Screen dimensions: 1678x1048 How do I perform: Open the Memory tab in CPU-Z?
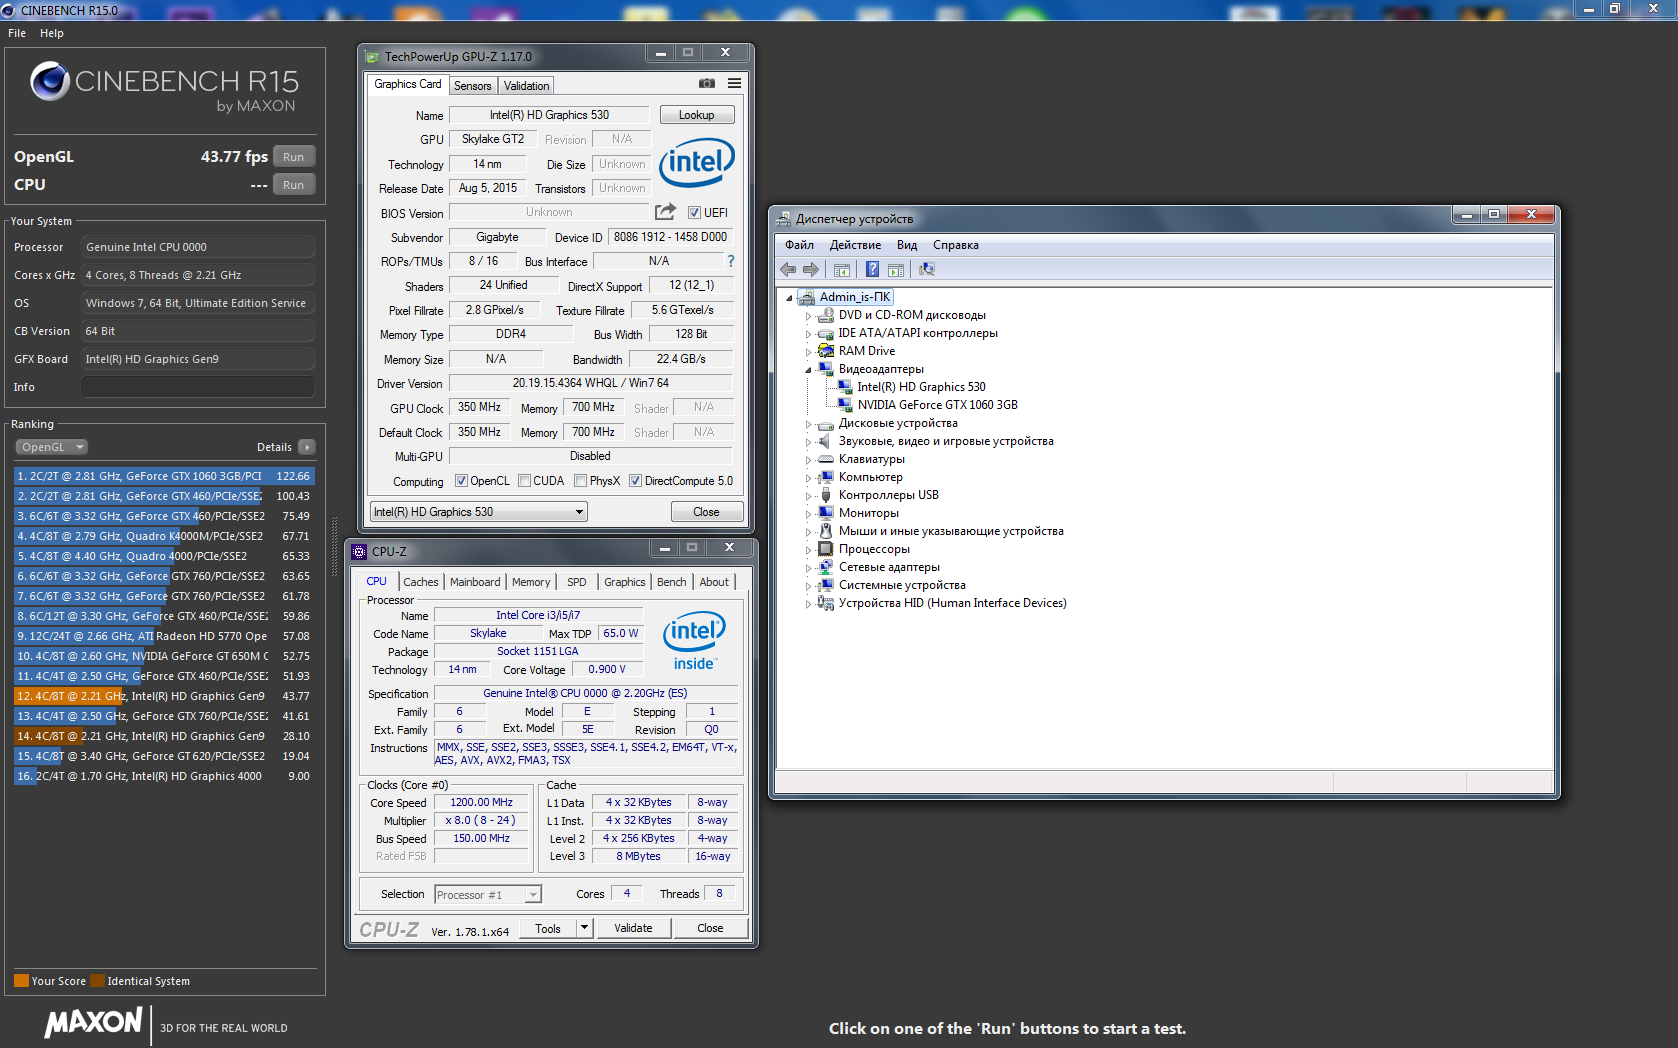531,582
